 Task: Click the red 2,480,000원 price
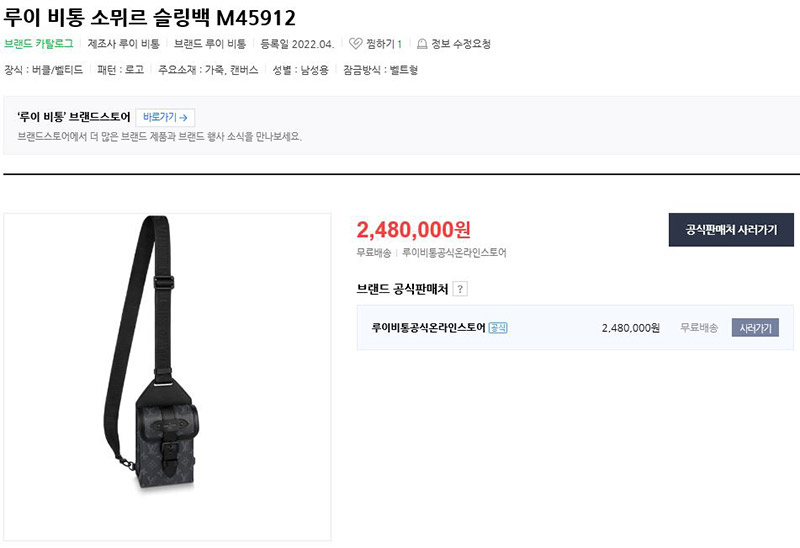(413, 230)
